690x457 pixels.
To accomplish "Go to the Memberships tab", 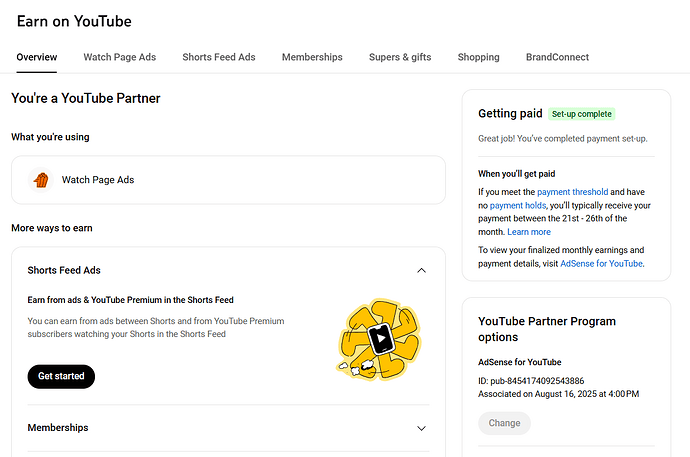I will [x=312, y=57].
